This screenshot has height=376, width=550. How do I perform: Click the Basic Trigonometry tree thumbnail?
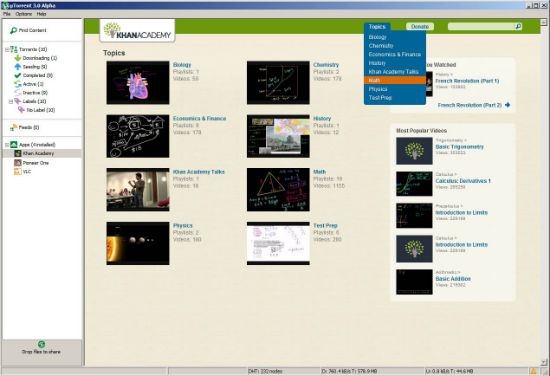pyautogui.click(x=414, y=151)
